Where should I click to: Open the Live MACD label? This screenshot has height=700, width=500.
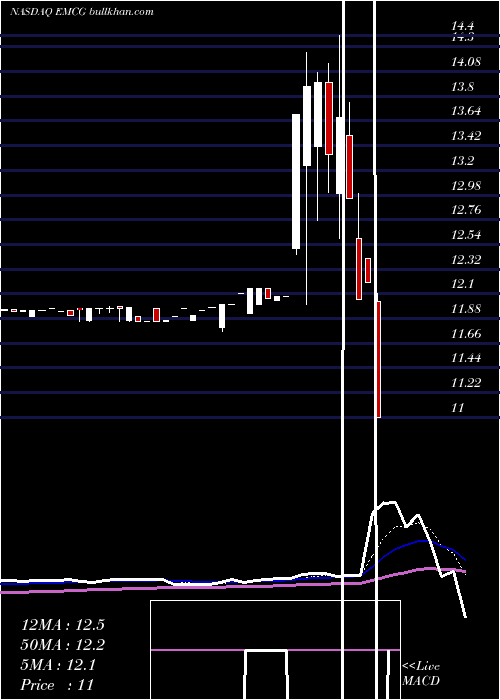click(421, 674)
